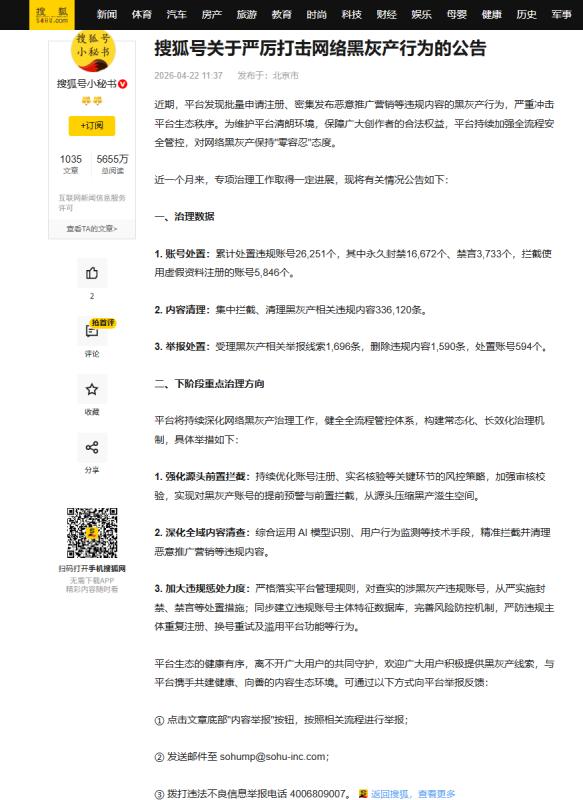Click the 评论 label under comment icon

tap(92, 354)
